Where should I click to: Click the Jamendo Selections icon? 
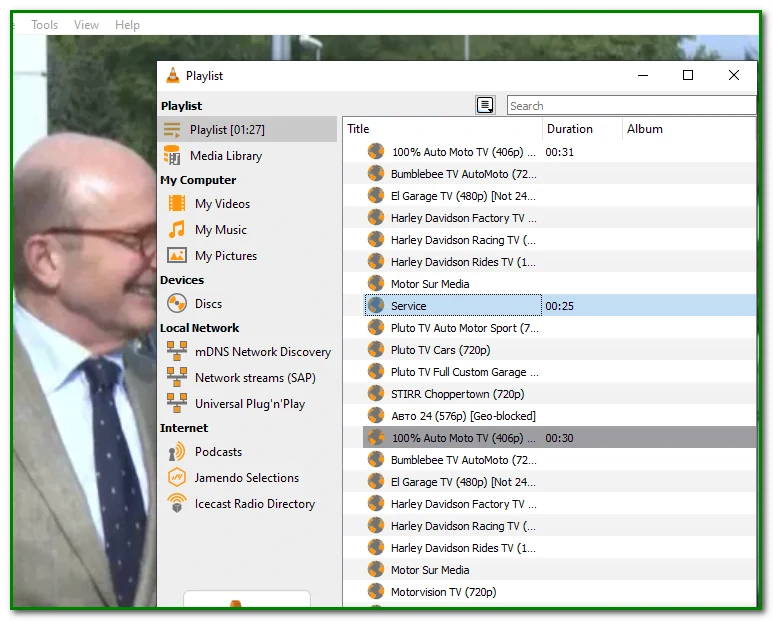pyautogui.click(x=176, y=478)
